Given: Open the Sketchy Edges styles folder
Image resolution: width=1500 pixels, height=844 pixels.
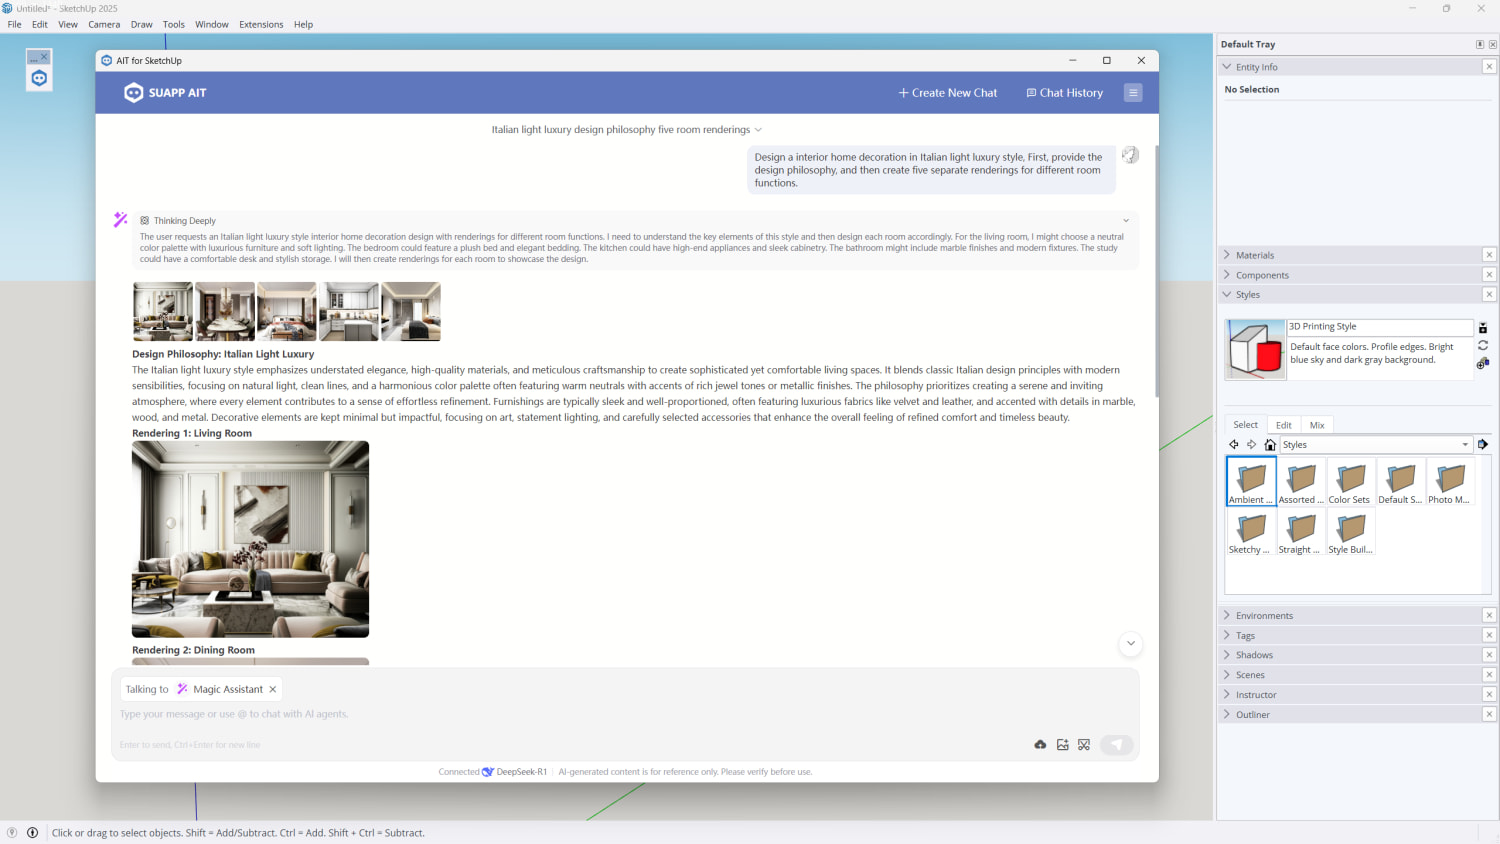Looking at the screenshot, I should tap(1250, 533).
